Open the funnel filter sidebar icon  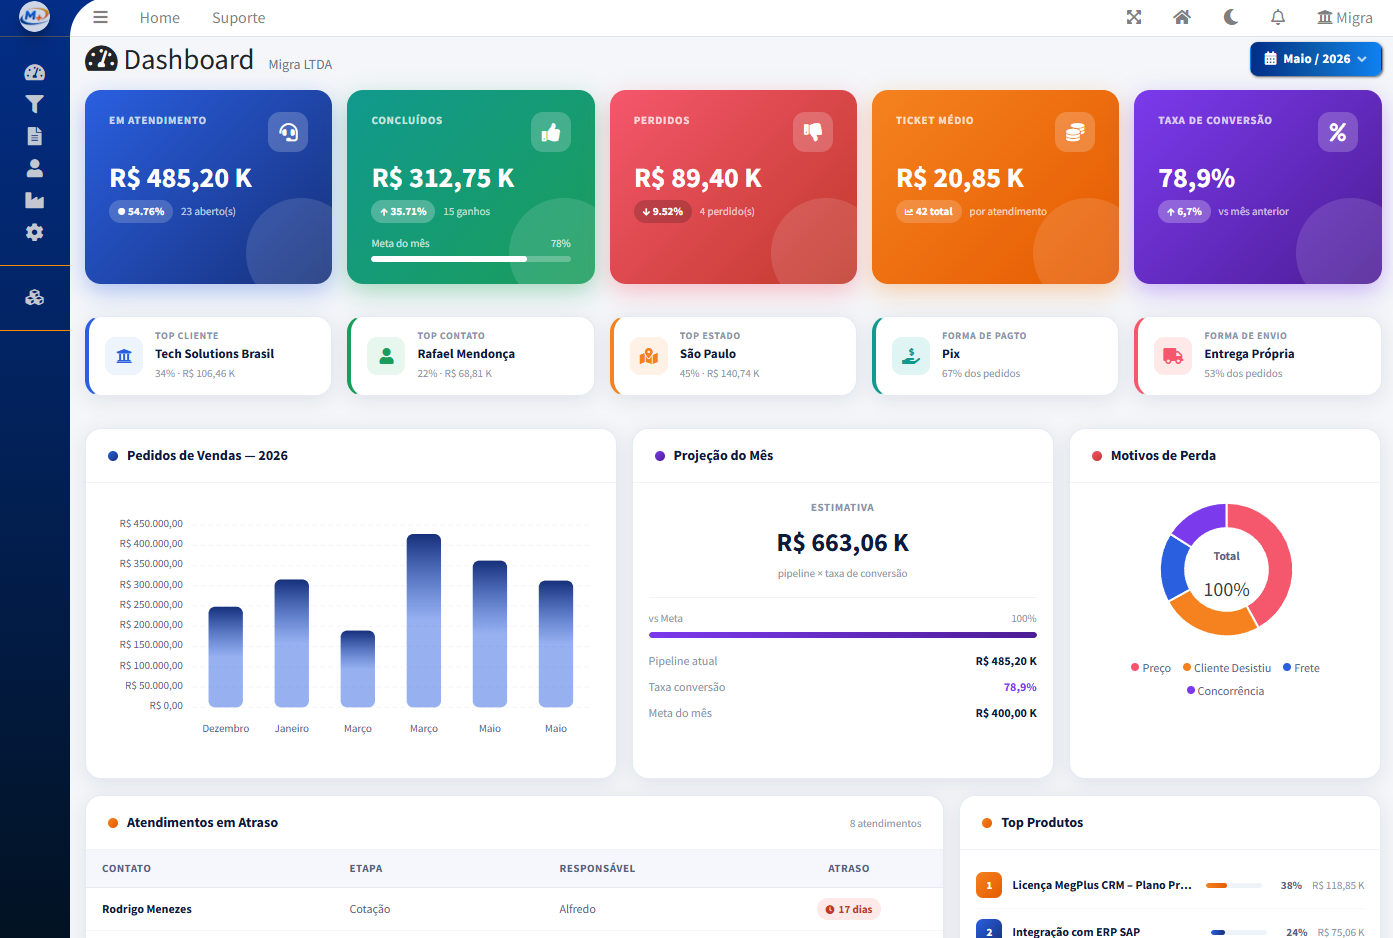click(x=35, y=104)
